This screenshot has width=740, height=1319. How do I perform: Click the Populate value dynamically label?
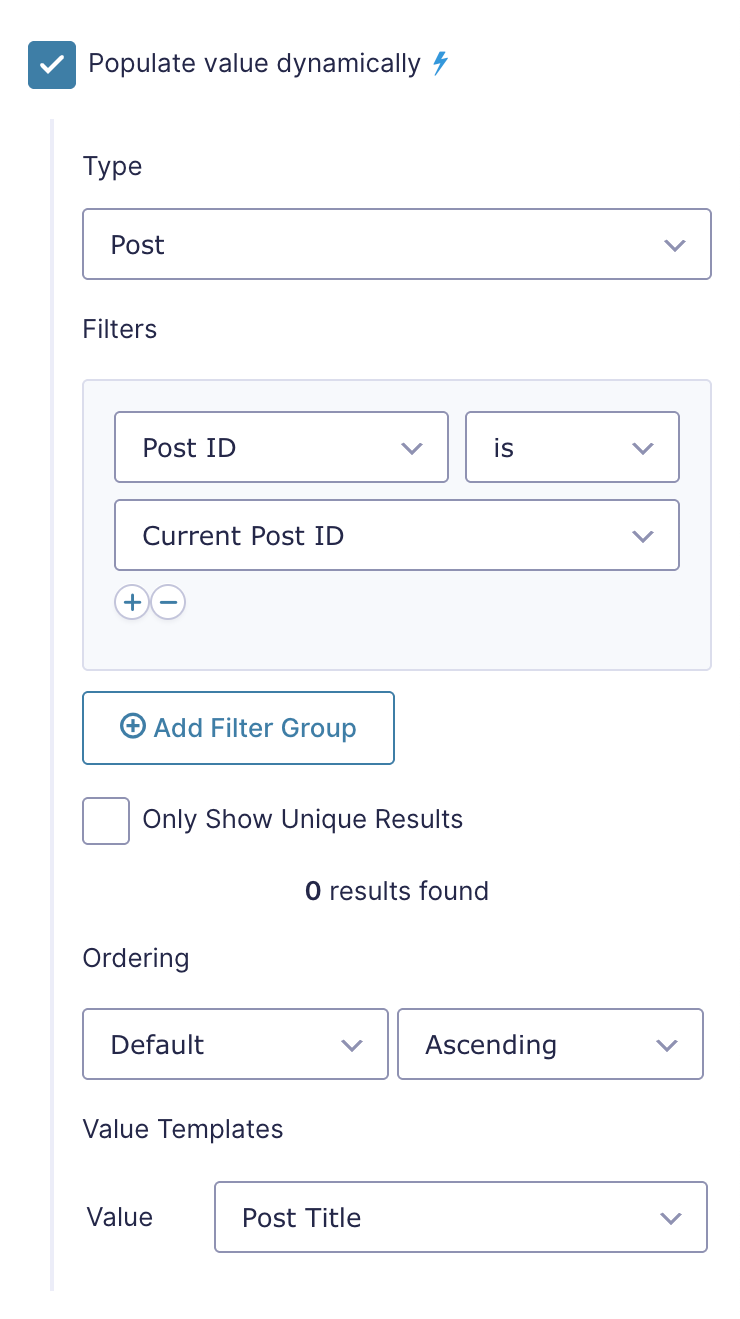255,64
